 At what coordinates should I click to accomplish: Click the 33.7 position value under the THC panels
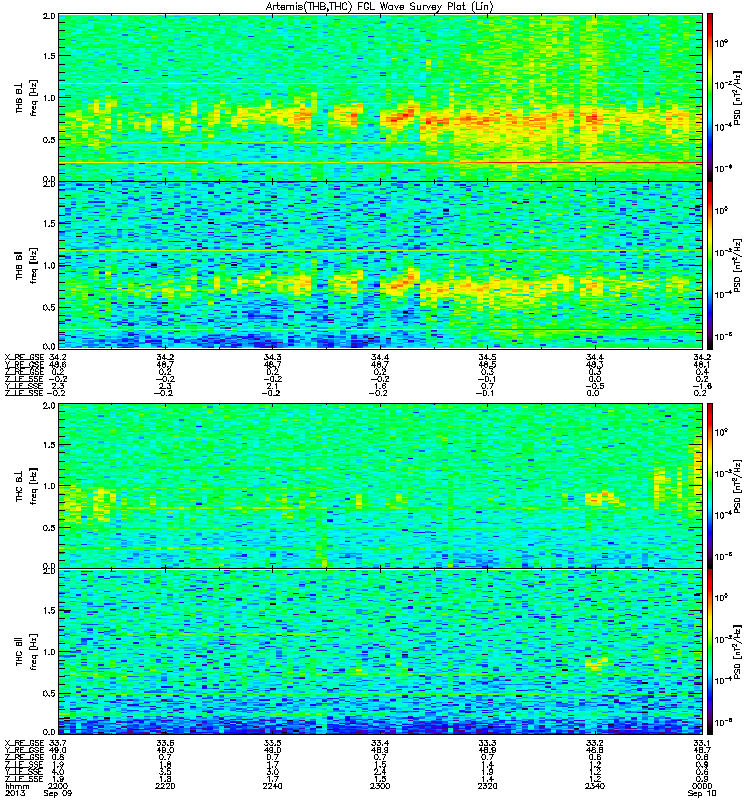(57, 743)
